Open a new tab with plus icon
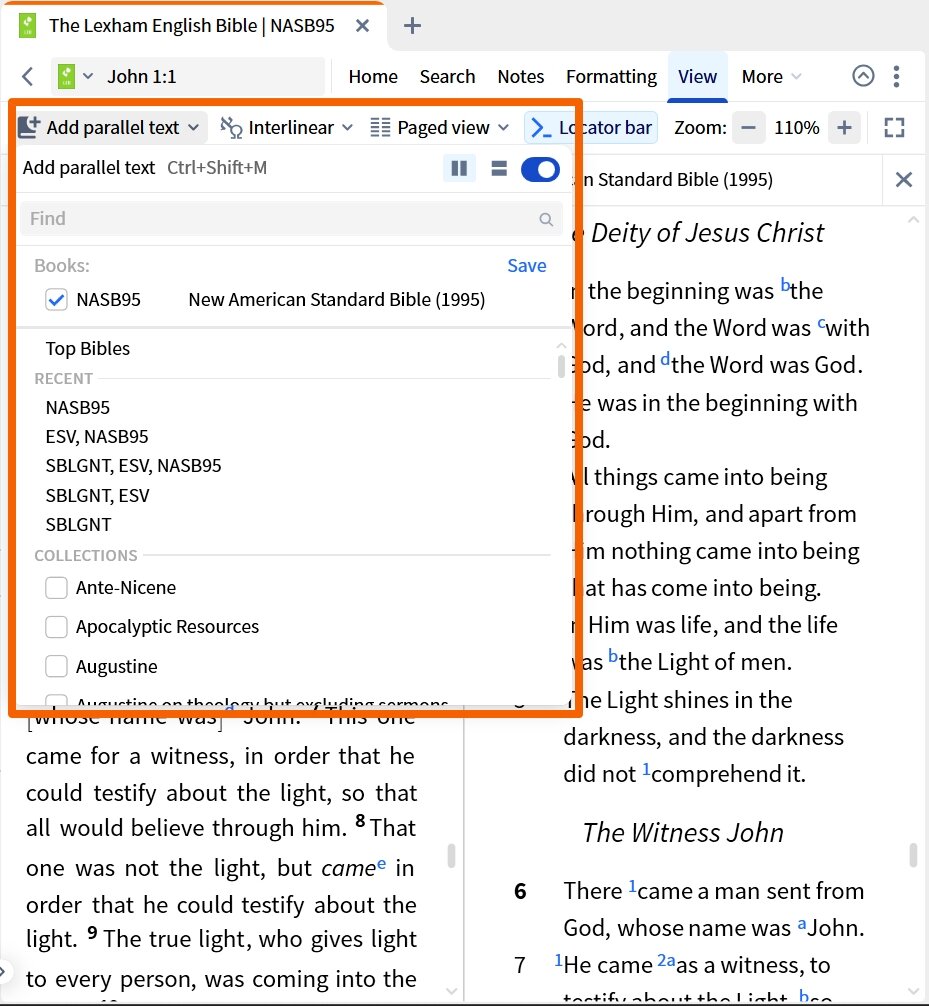Image resolution: width=929 pixels, height=1006 pixels. pyautogui.click(x=412, y=26)
